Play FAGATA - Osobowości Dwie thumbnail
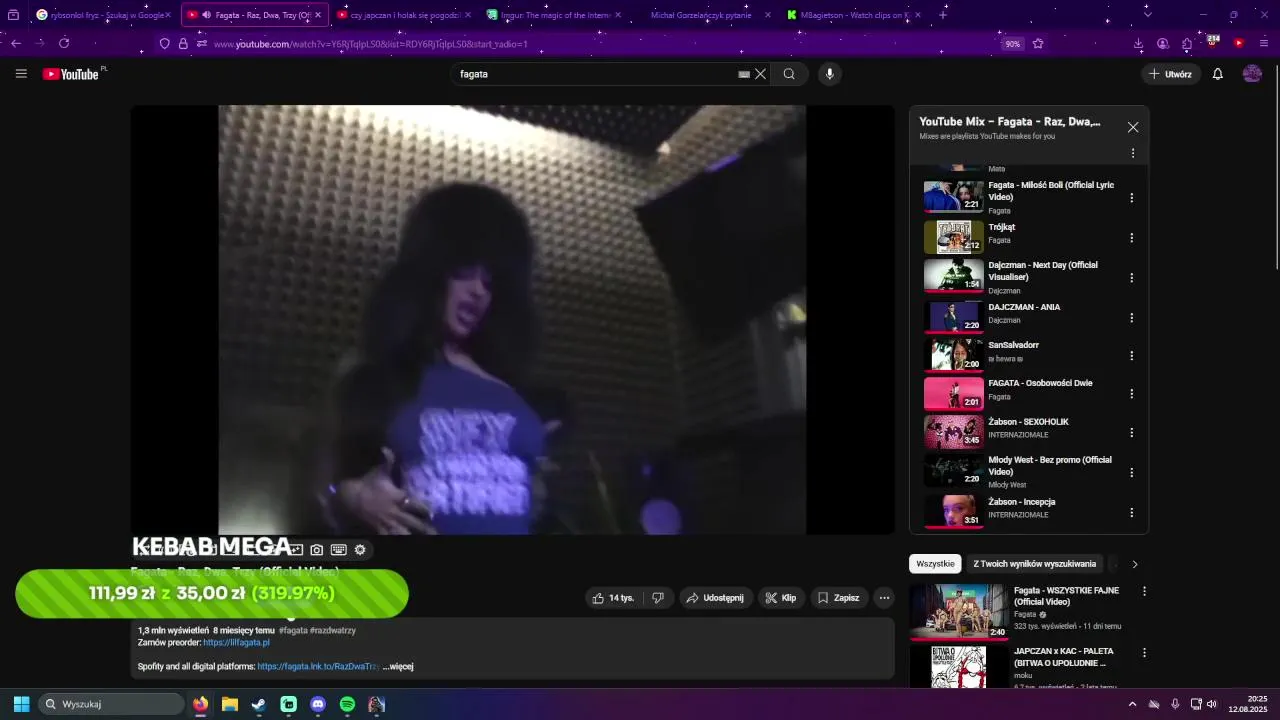The height and width of the screenshot is (720, 1280). (953, 393)
